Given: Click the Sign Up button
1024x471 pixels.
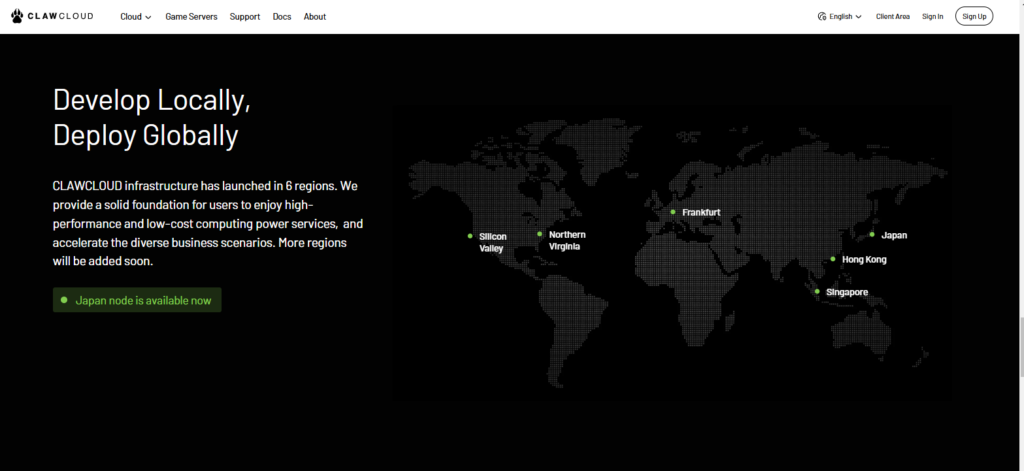Looking at the screenshot, I should pyautogui.click(x=974, y=16).
